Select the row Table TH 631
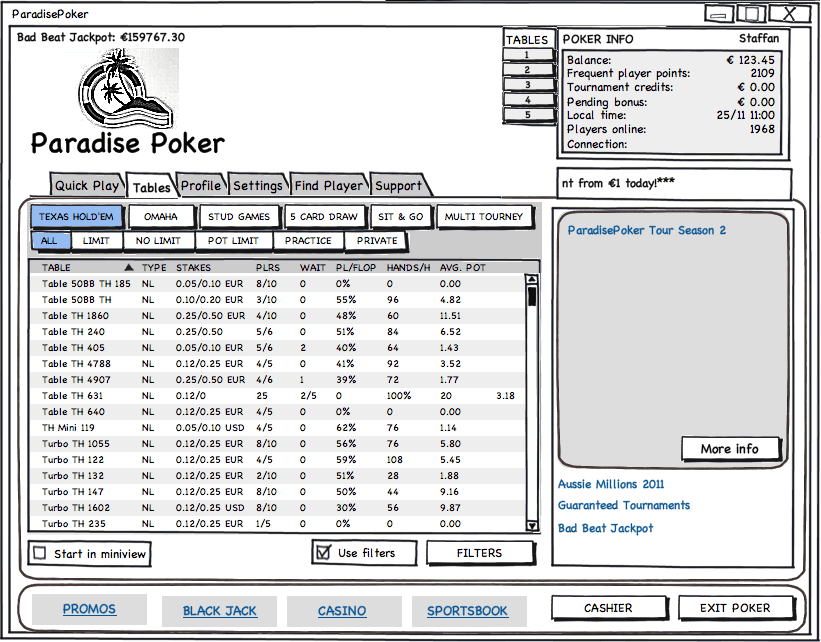 (276, 395)
